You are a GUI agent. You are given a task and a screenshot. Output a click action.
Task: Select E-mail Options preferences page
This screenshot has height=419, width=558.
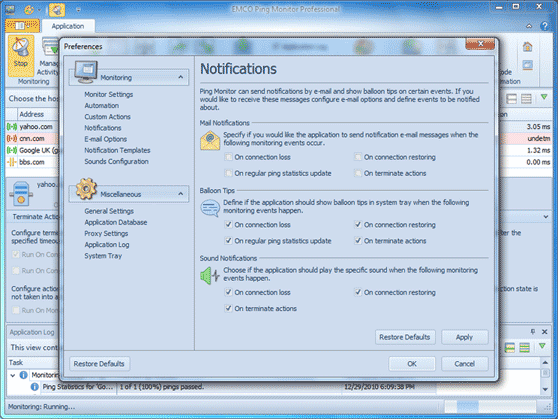point(106,139)
